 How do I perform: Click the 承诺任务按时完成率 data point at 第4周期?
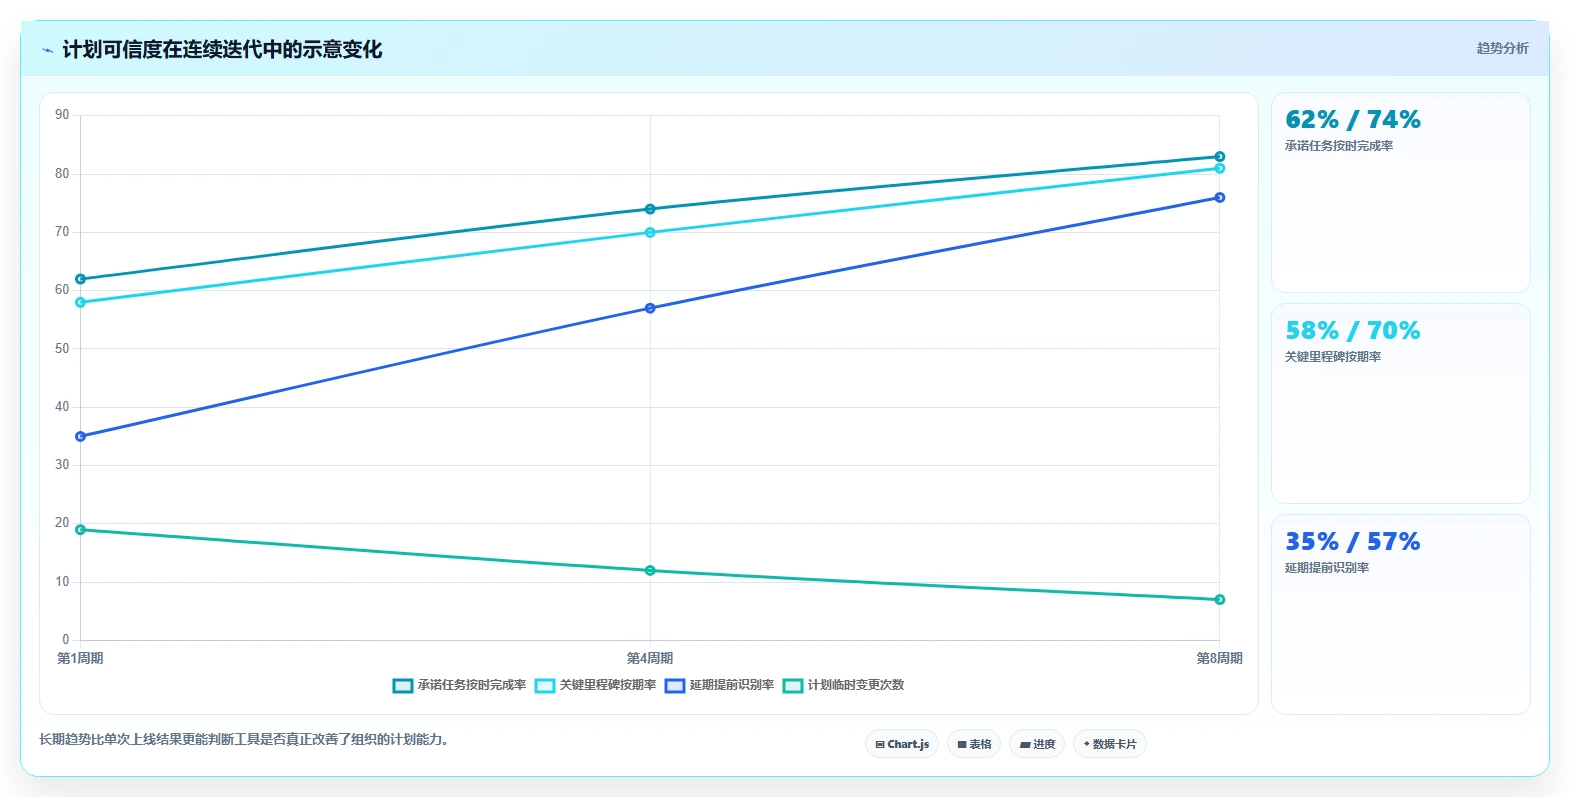coord(650,209)
